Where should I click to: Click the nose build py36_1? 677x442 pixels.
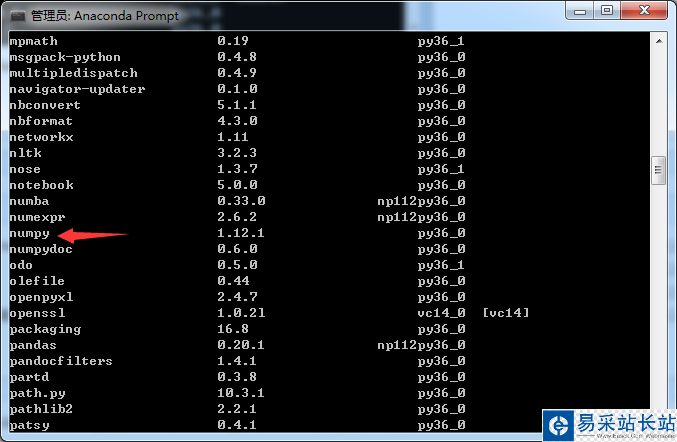(441, 169)
